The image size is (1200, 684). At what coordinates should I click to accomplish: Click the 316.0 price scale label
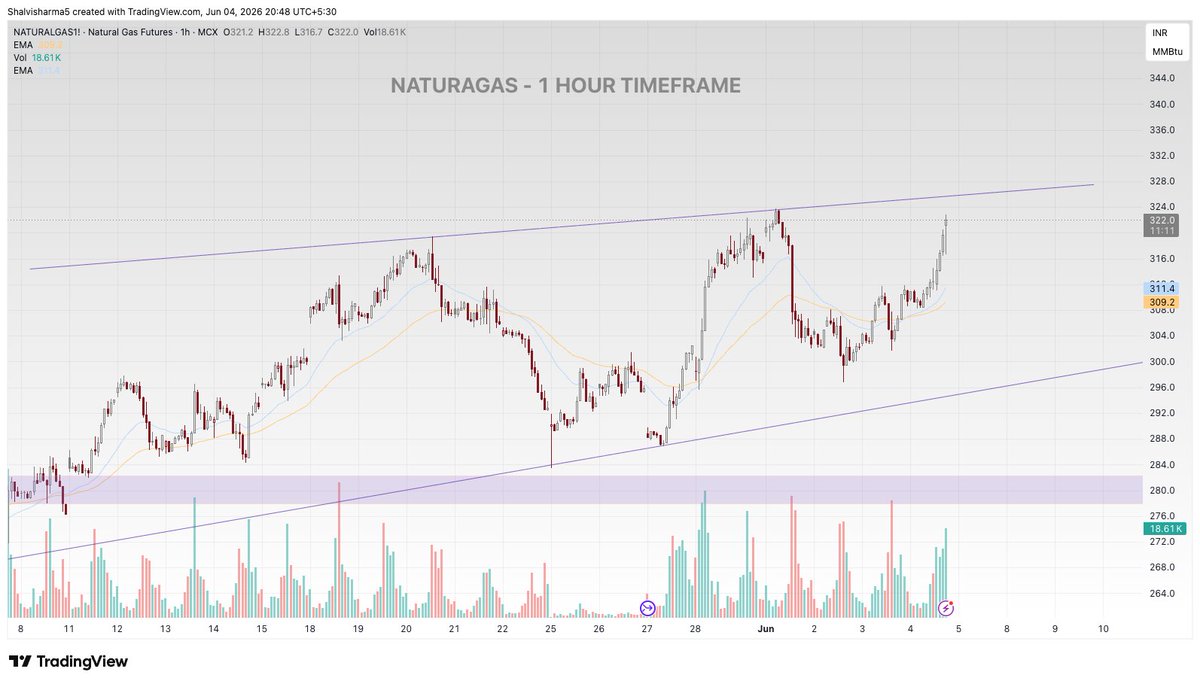[1162, 258]
